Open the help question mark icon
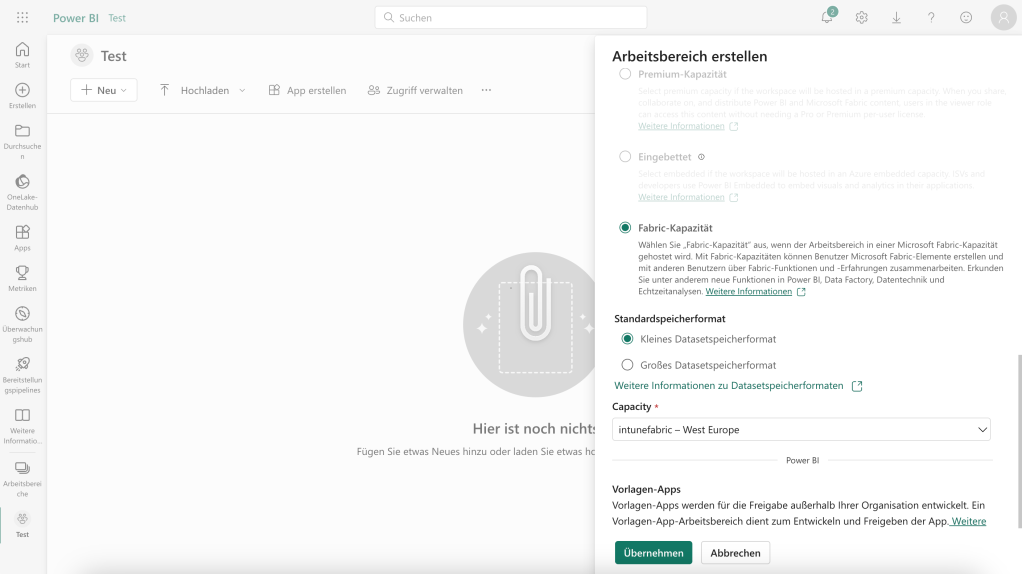Viewport: 1022px width, 574px height. tap(931, 18)
